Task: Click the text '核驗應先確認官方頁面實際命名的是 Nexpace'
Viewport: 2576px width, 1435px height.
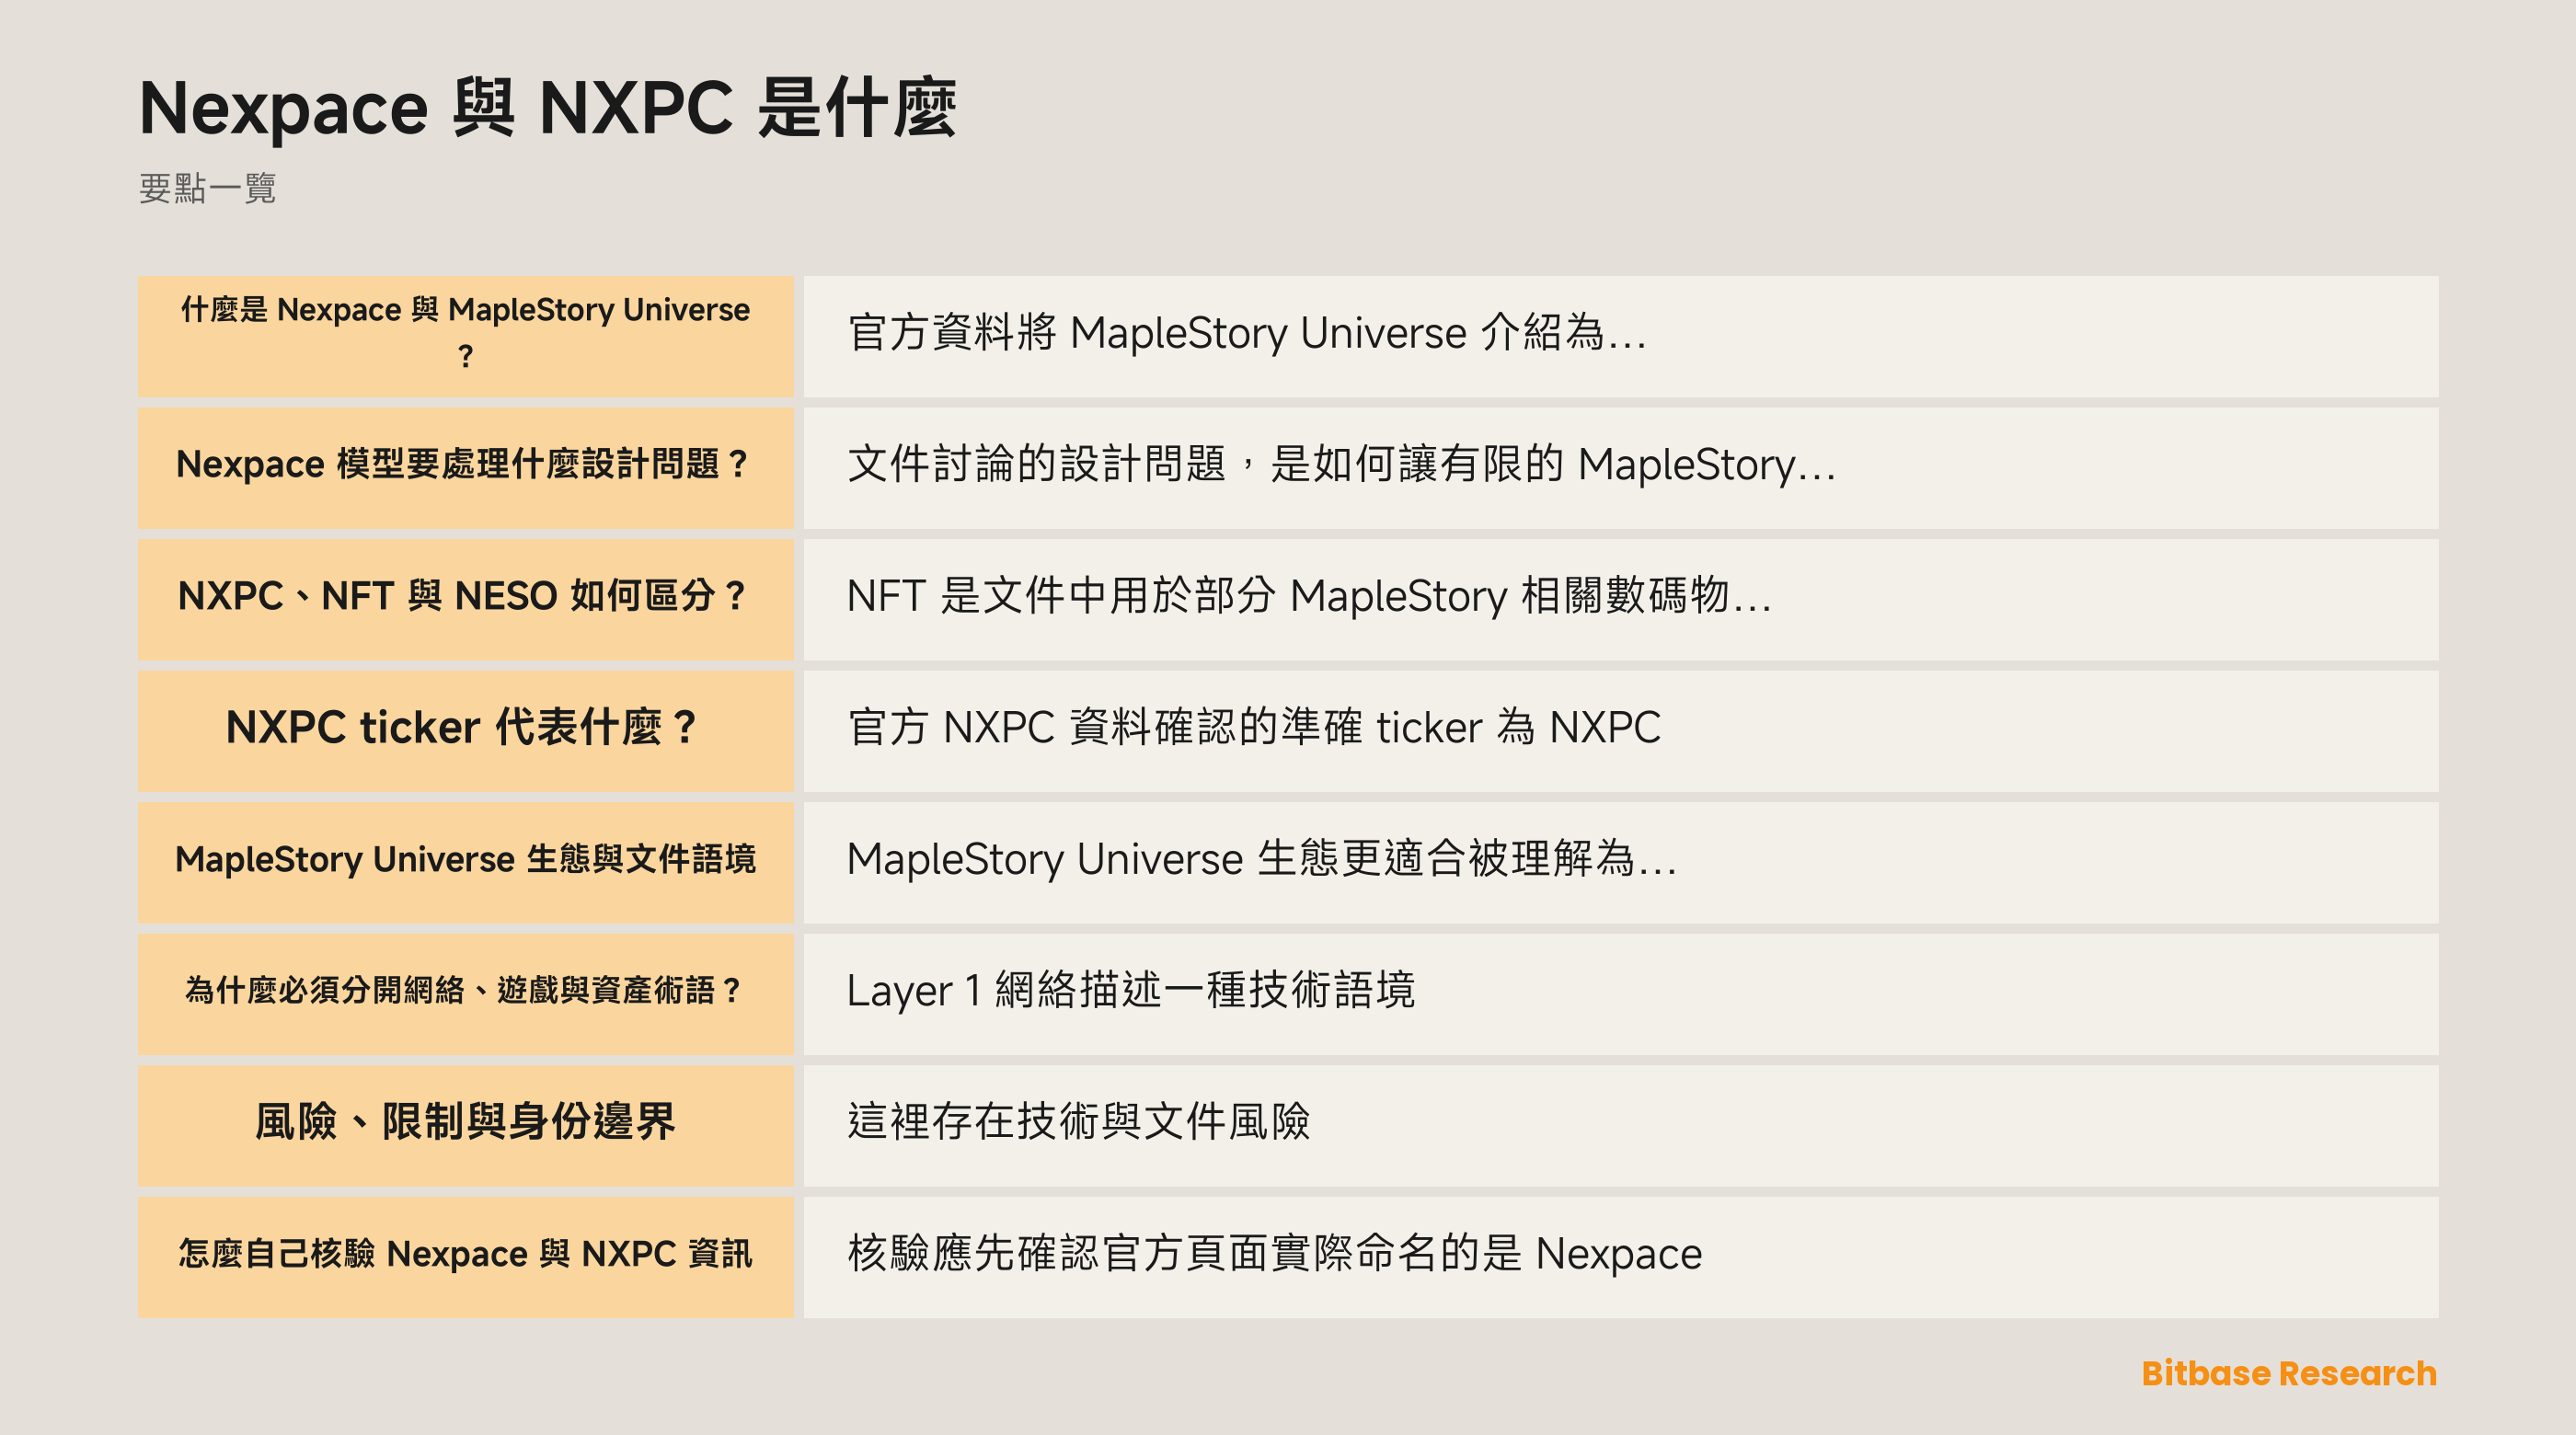Action: tap(1274, 1253)
